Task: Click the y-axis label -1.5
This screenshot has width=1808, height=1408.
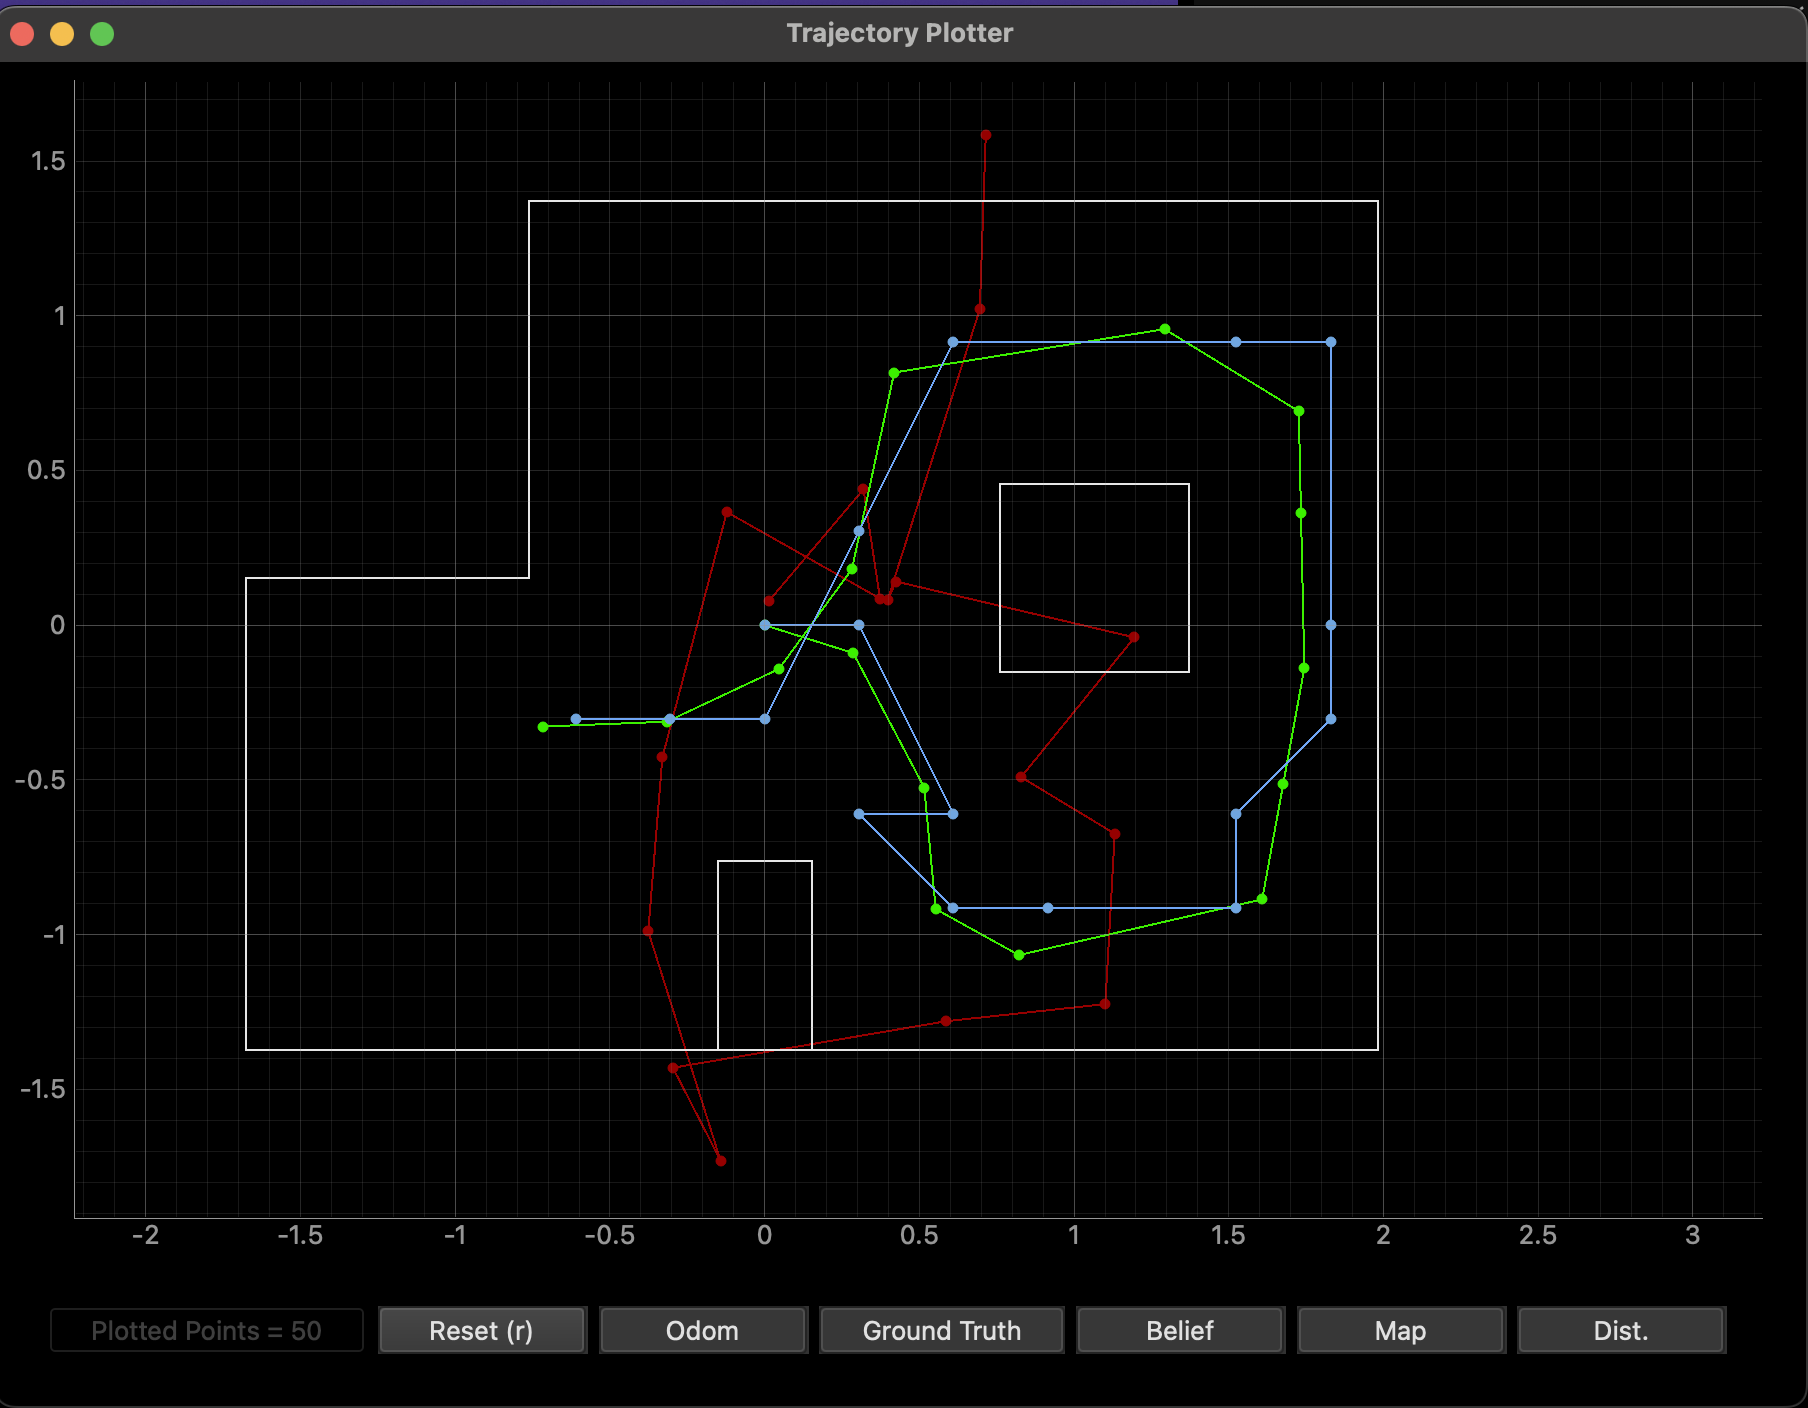Action: (42, 1089)
